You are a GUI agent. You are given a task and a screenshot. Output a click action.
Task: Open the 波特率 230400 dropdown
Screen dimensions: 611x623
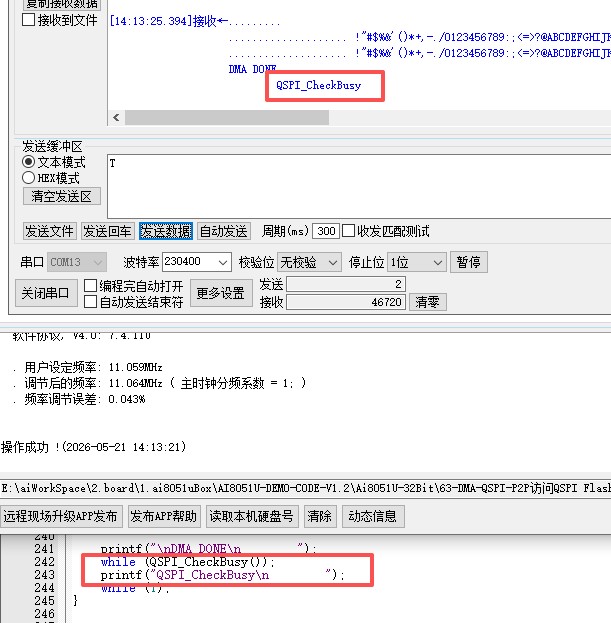pyautogui.click(x=197, y=262)
